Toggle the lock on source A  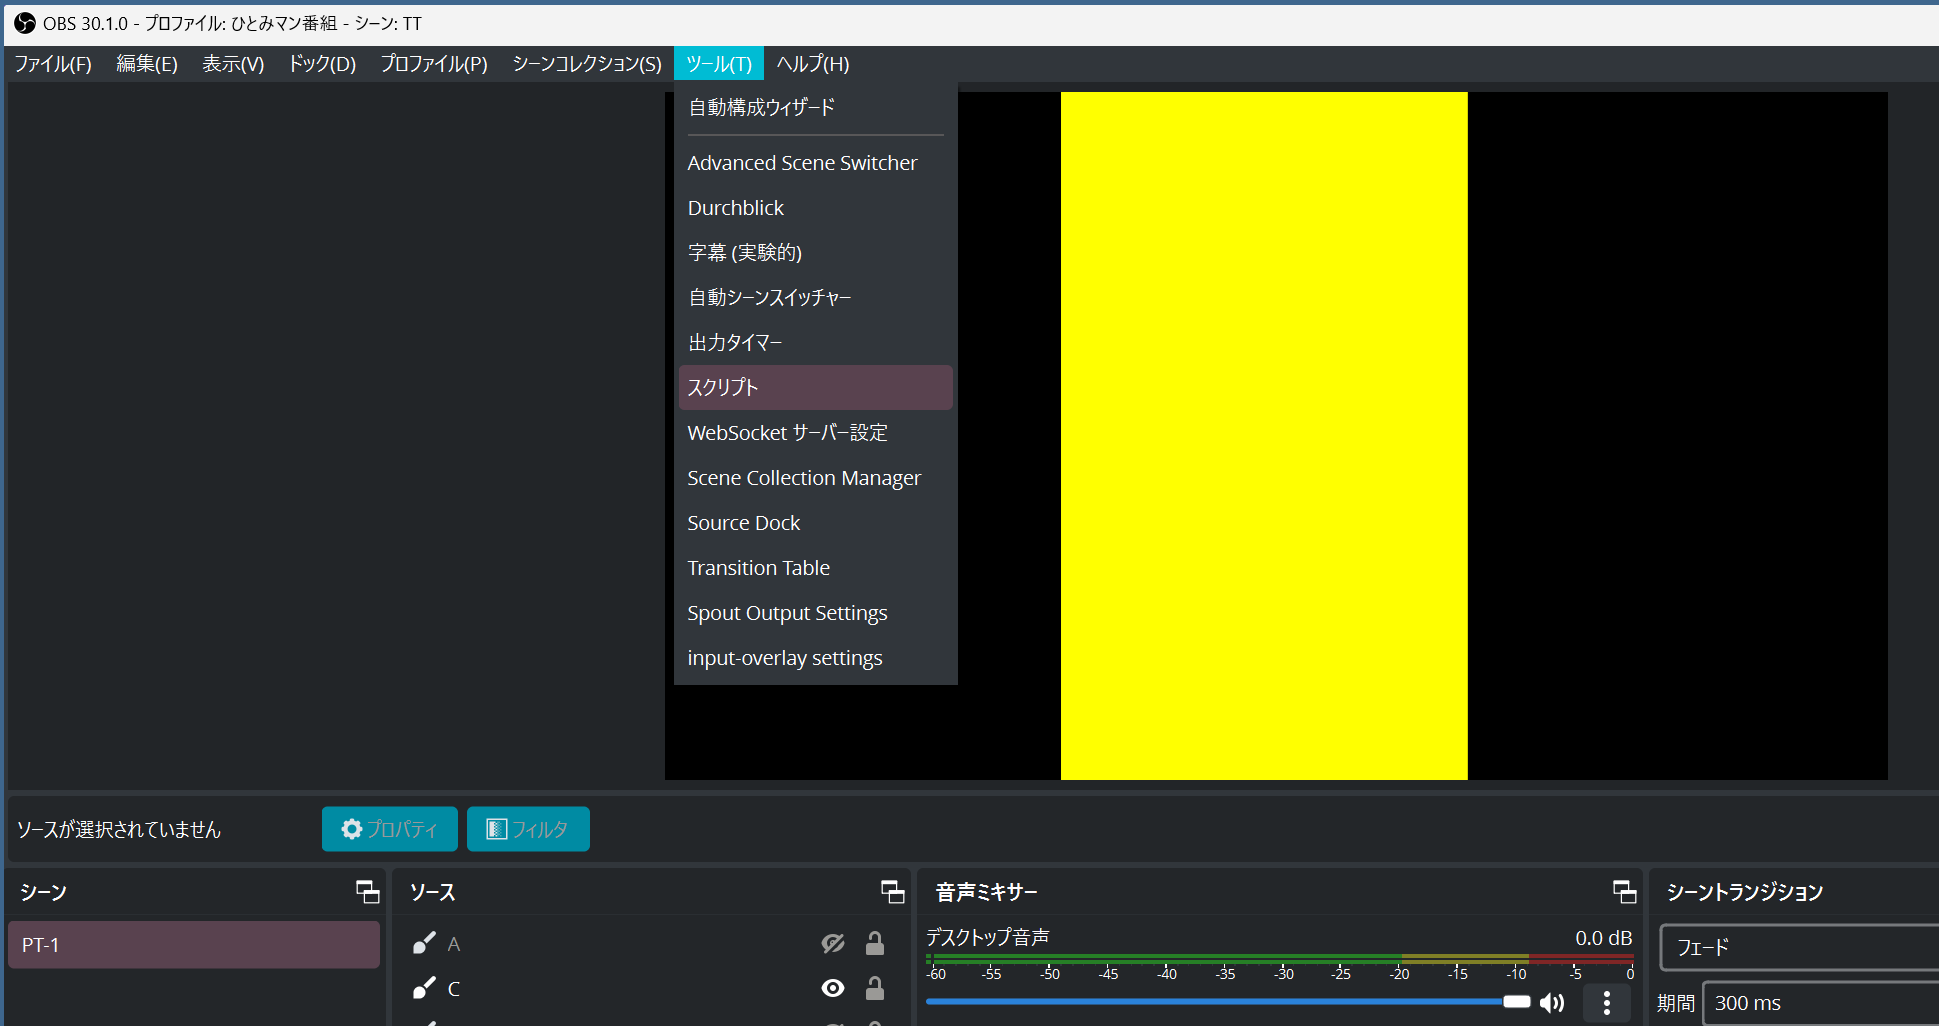coord(875,944)
